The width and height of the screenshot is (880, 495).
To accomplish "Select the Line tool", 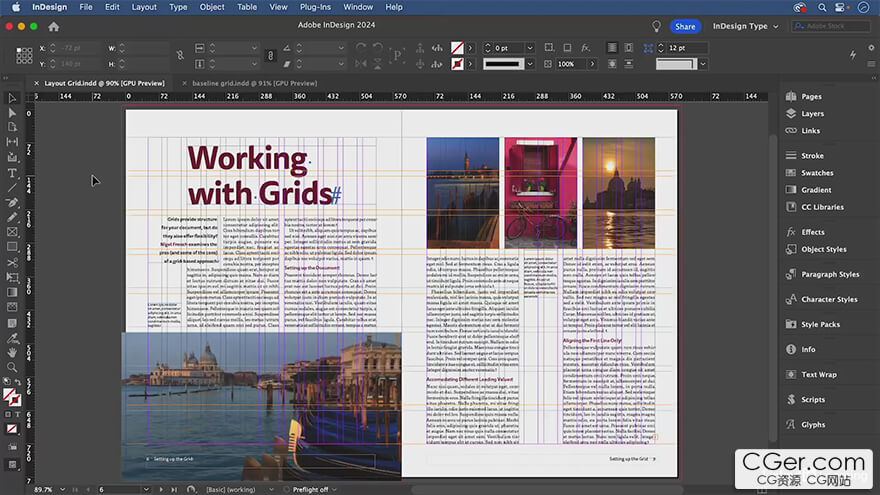I will pyautogui.click(x=12, y=187).
